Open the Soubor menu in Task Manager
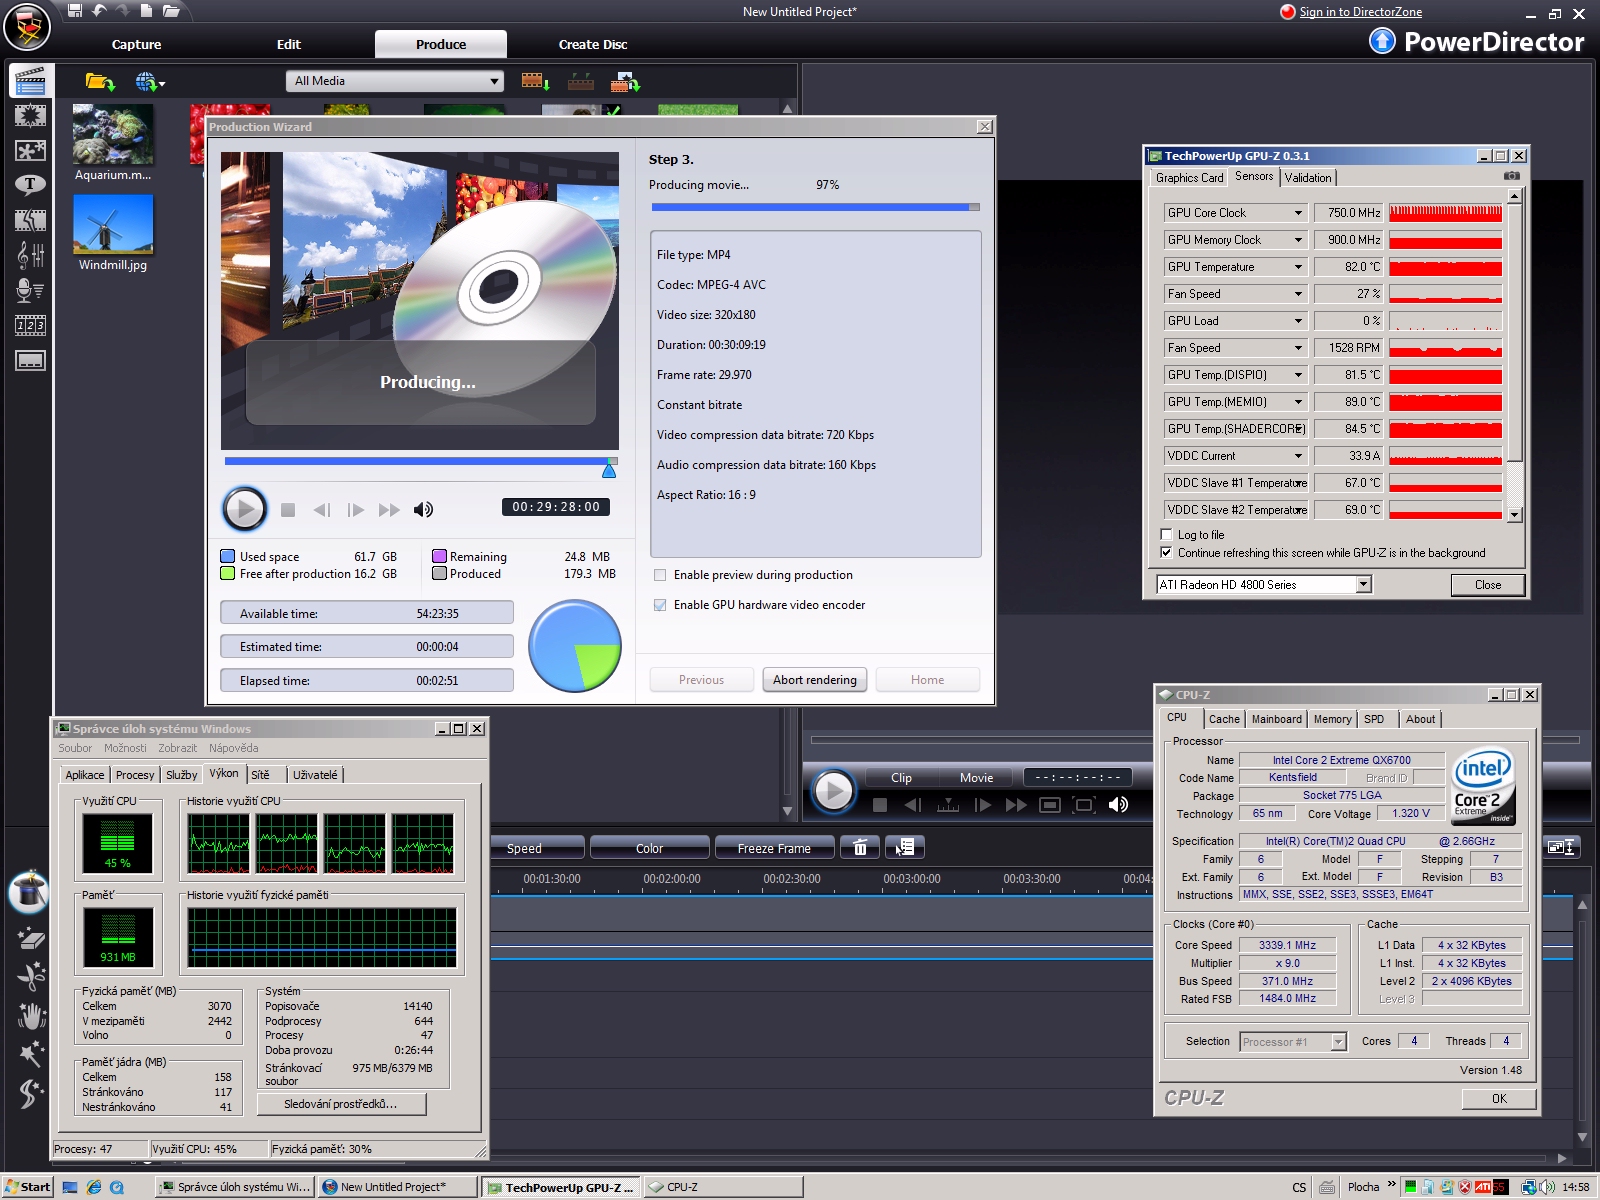This screenshot has height=1200, width=1600. 75,748
